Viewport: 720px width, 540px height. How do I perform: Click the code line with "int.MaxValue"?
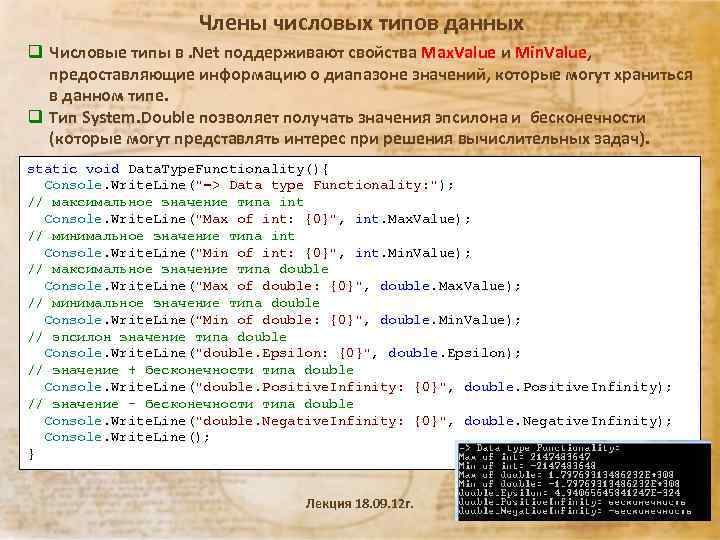tap(258, 219)
